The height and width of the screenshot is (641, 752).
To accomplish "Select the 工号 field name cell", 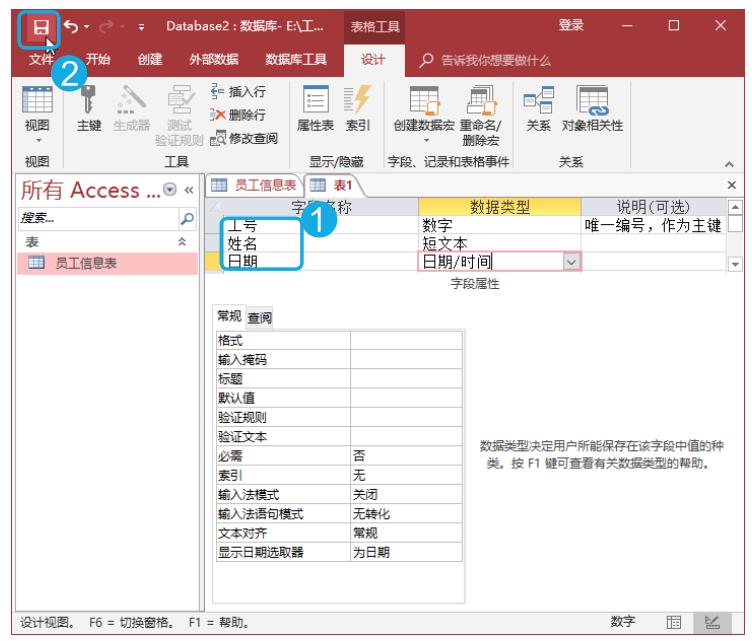I will (320, 225).
